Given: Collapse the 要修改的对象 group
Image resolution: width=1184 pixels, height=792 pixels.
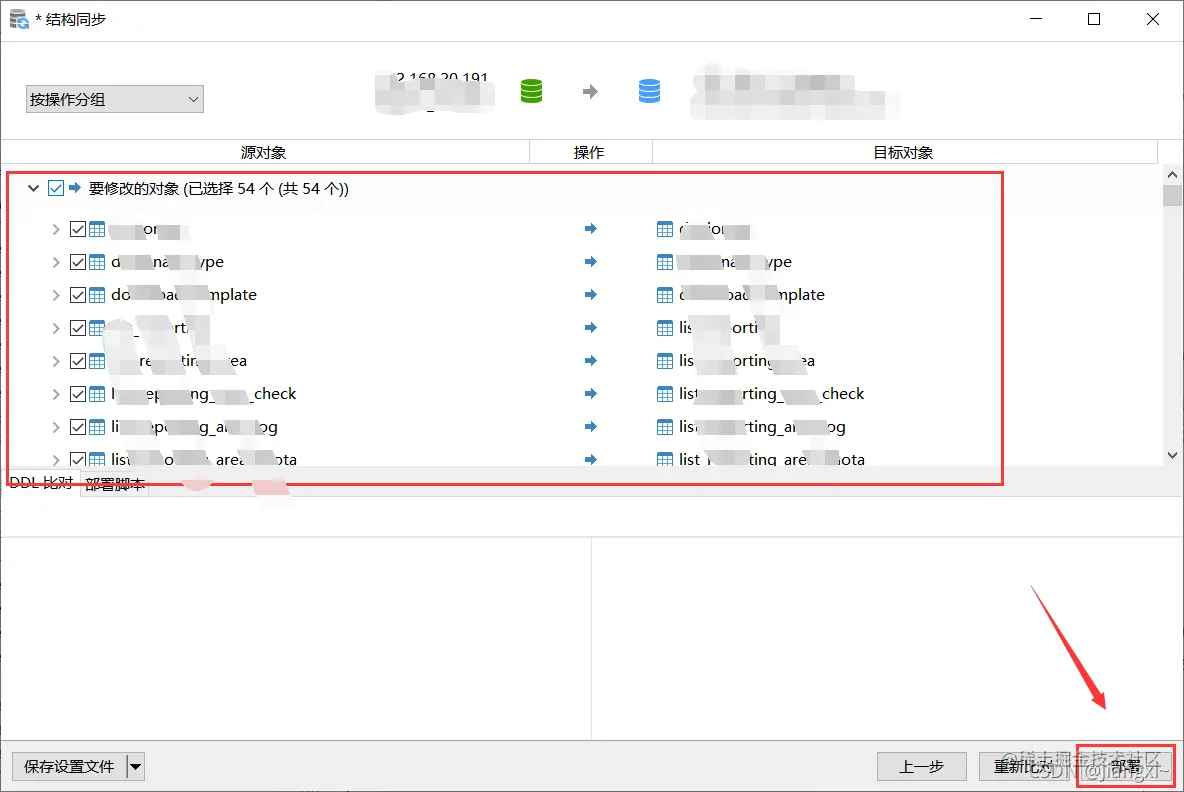Looking at the screenshot, I should (33, 188).
